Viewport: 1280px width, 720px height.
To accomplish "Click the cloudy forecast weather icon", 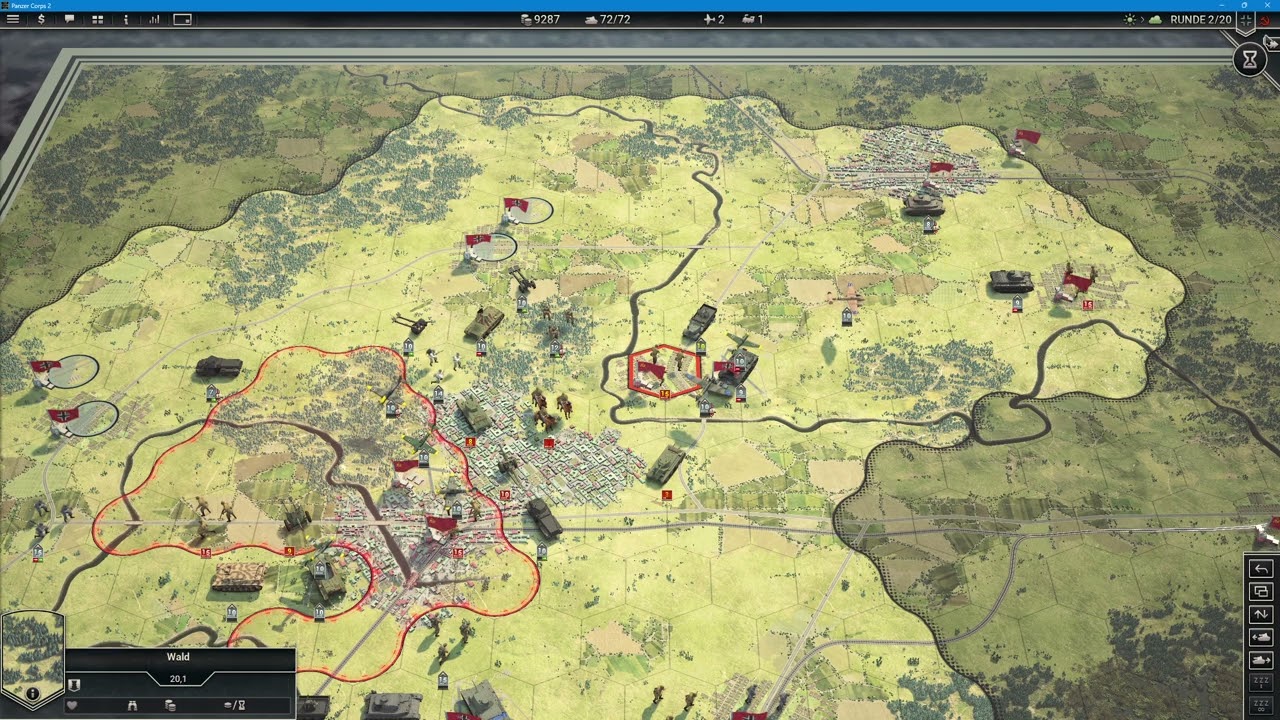I will (x=1155, y=20).
